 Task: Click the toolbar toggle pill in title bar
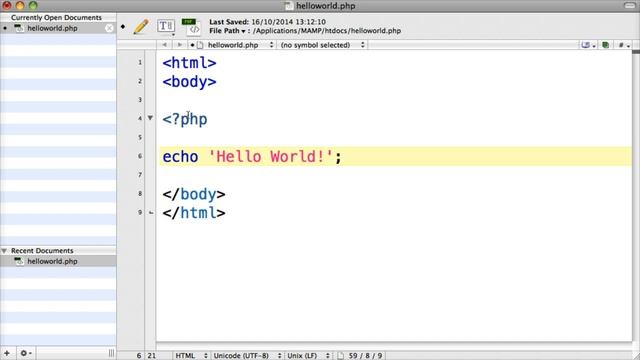[630, 5]
